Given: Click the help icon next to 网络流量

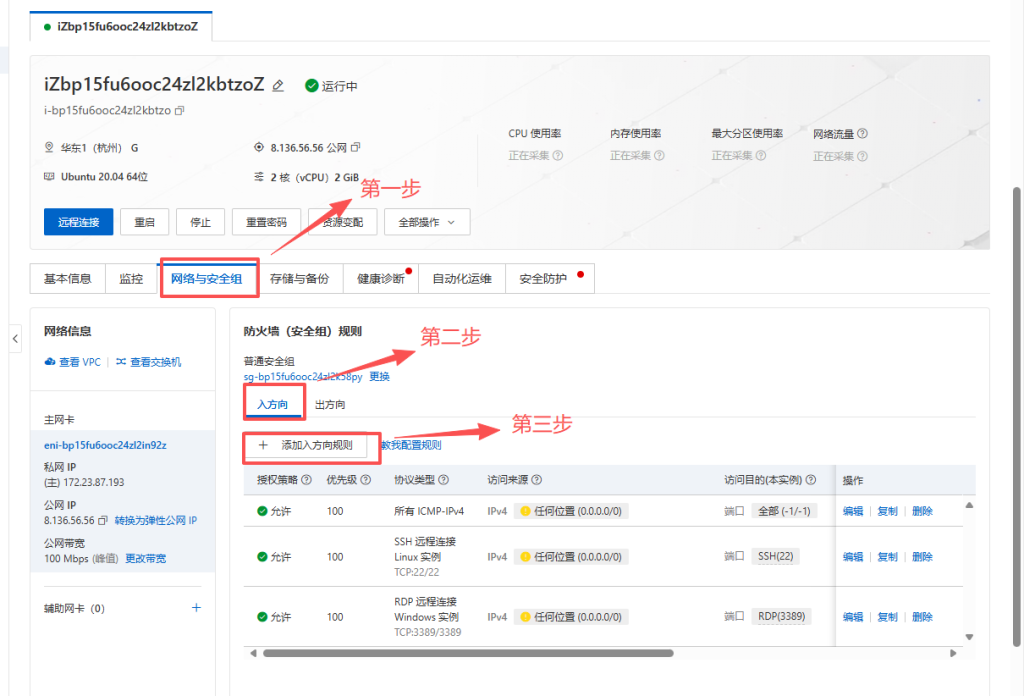Looking at the screenshot, I should [862, 133].
